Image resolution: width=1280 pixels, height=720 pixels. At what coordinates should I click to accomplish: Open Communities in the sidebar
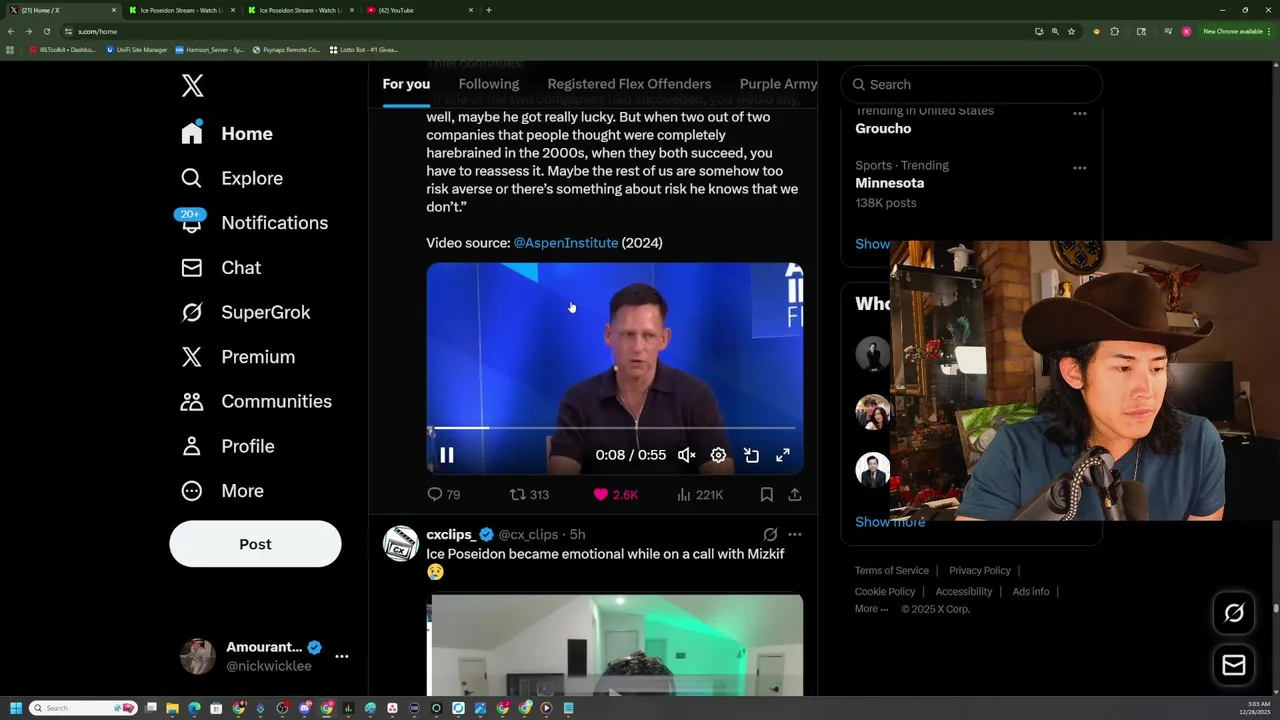(x=256, y=401)
